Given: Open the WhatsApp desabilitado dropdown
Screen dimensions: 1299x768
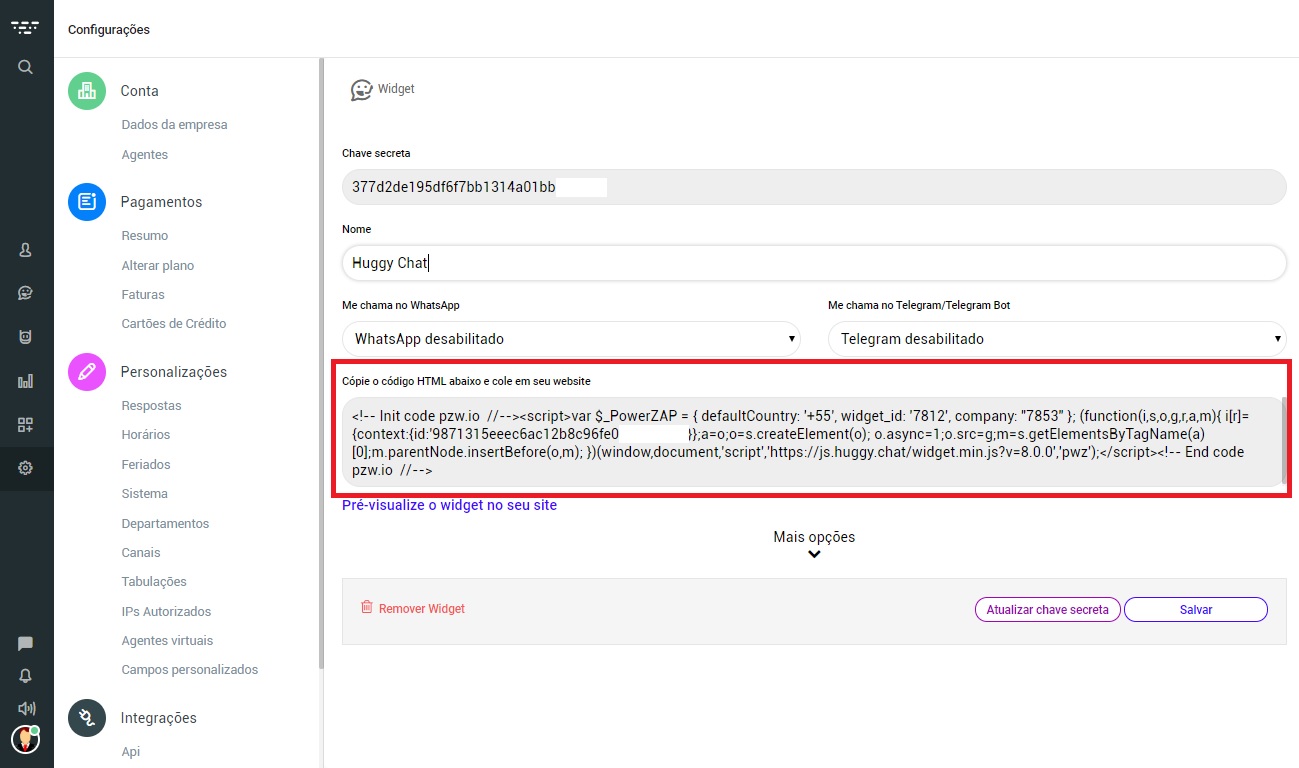Looking at the screenshot, I should [x=571, y=339].
